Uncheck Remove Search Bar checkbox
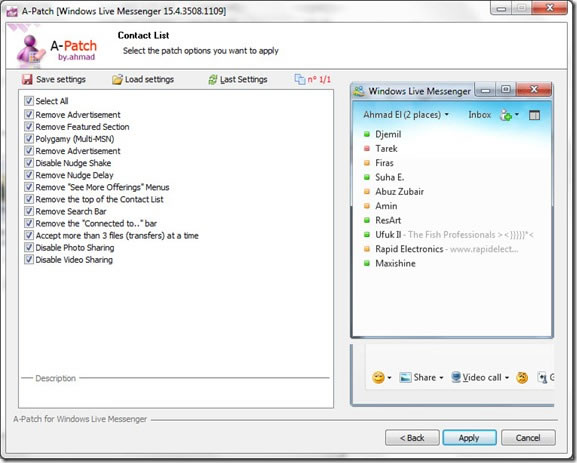The height and width of the screenshot is (463, 577). [x=29, y=211]
